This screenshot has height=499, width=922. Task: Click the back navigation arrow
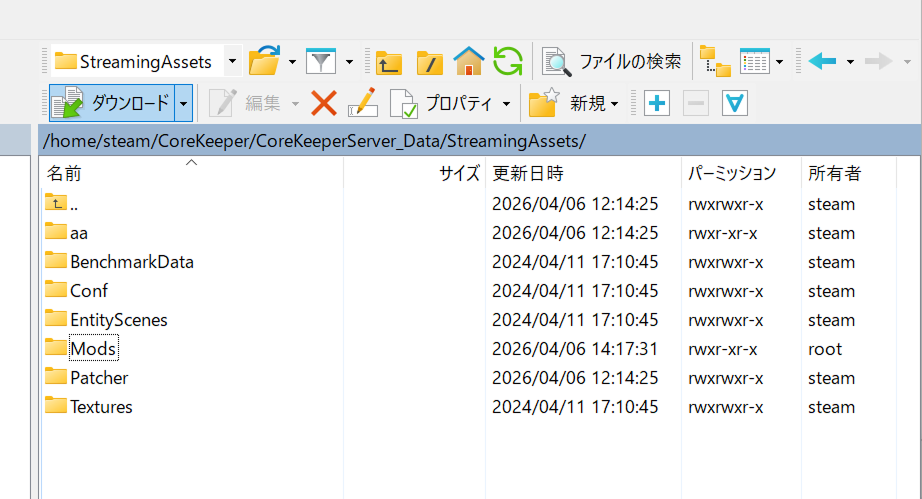pyautogui.click(x=822, y=62)
